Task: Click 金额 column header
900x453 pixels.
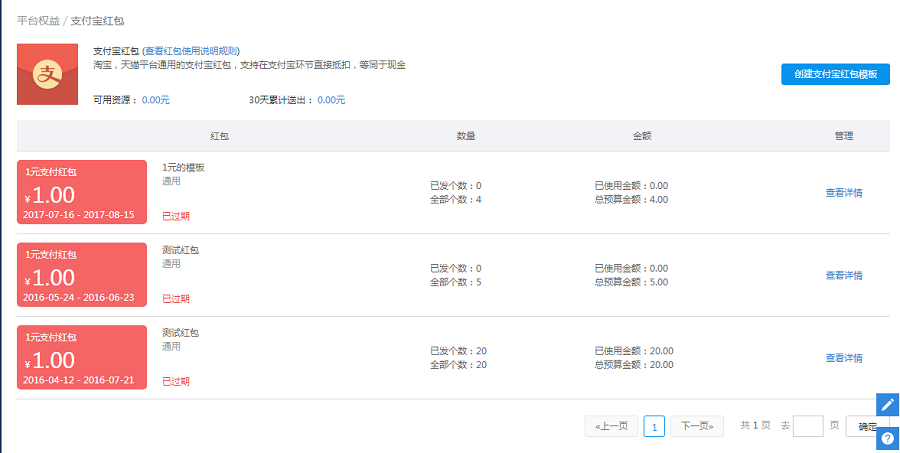Action: pyautogui.click(x=642, y=136)
